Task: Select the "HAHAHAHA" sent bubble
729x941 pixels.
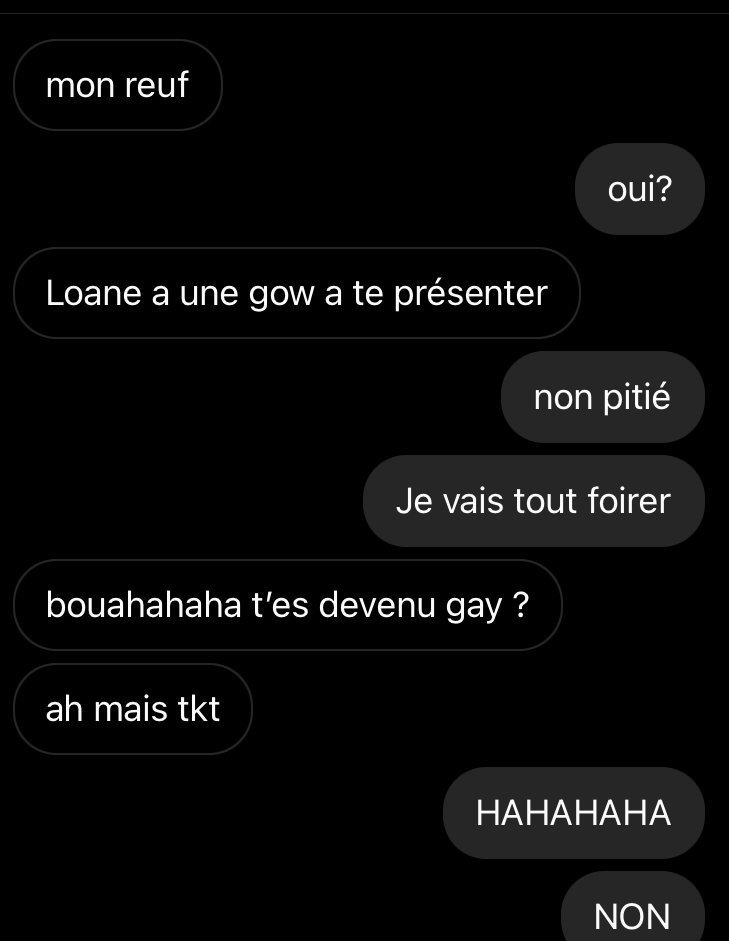Action: [574, 813]
